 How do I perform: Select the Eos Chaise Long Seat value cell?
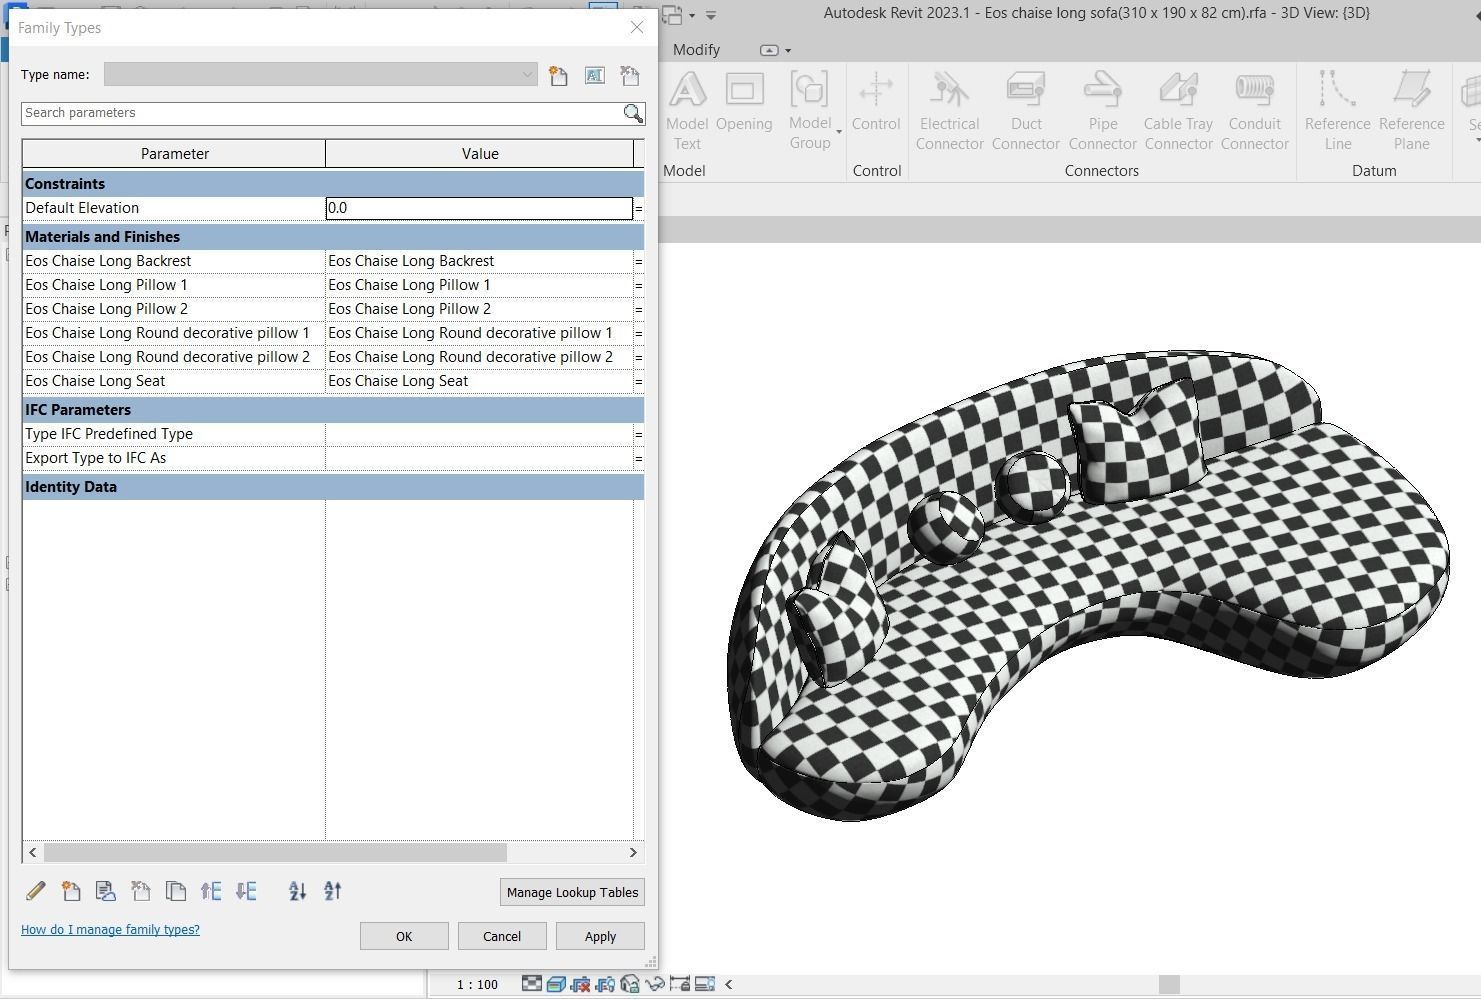coord(479,381)
